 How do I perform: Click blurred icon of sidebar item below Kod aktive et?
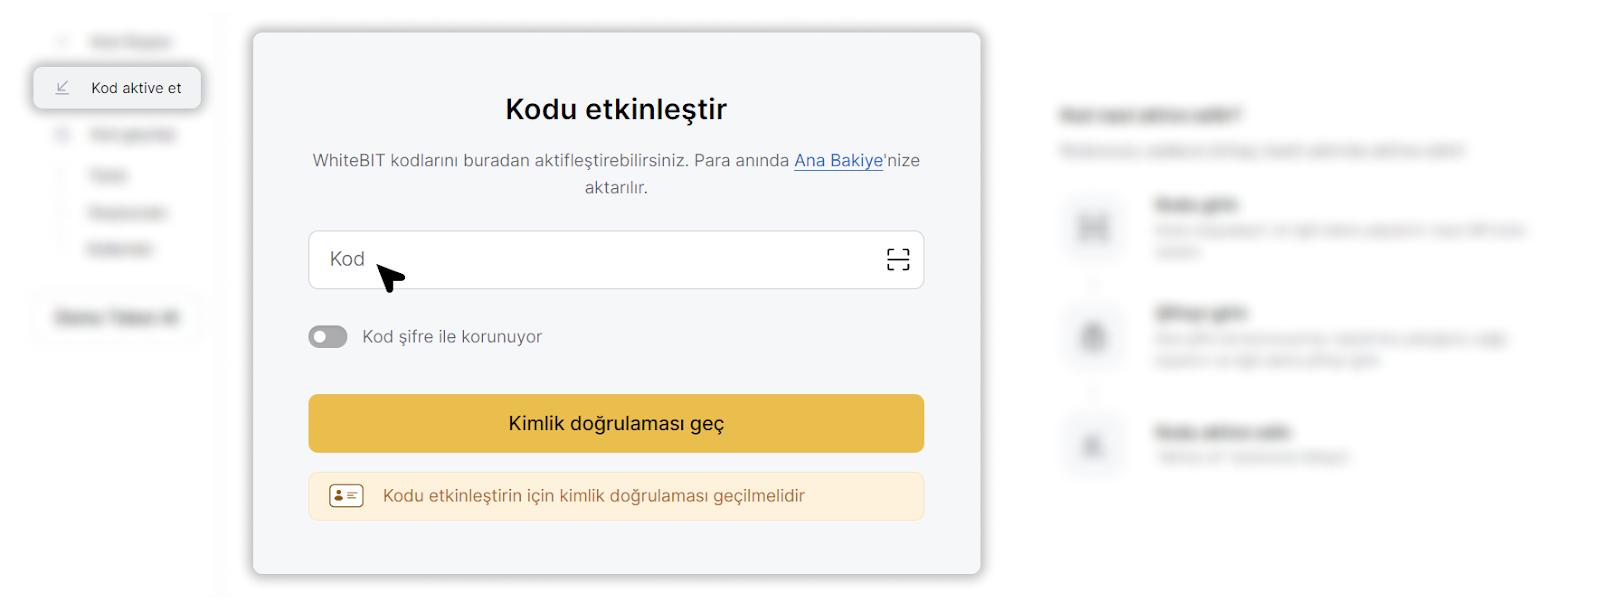[x=62, y=135]
